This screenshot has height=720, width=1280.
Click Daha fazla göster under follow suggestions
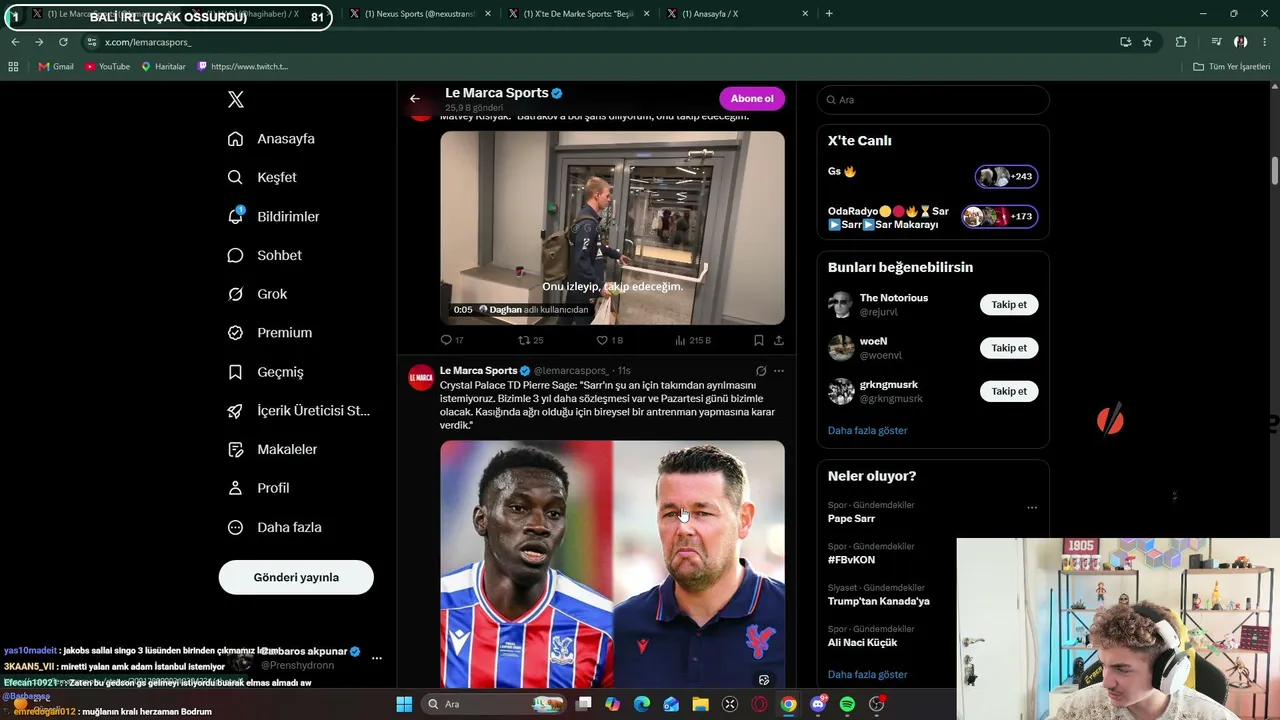(868, 431)
